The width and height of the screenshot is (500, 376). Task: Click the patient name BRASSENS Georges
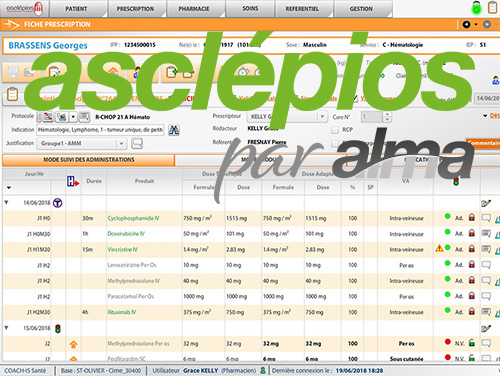tap(48, 45)
